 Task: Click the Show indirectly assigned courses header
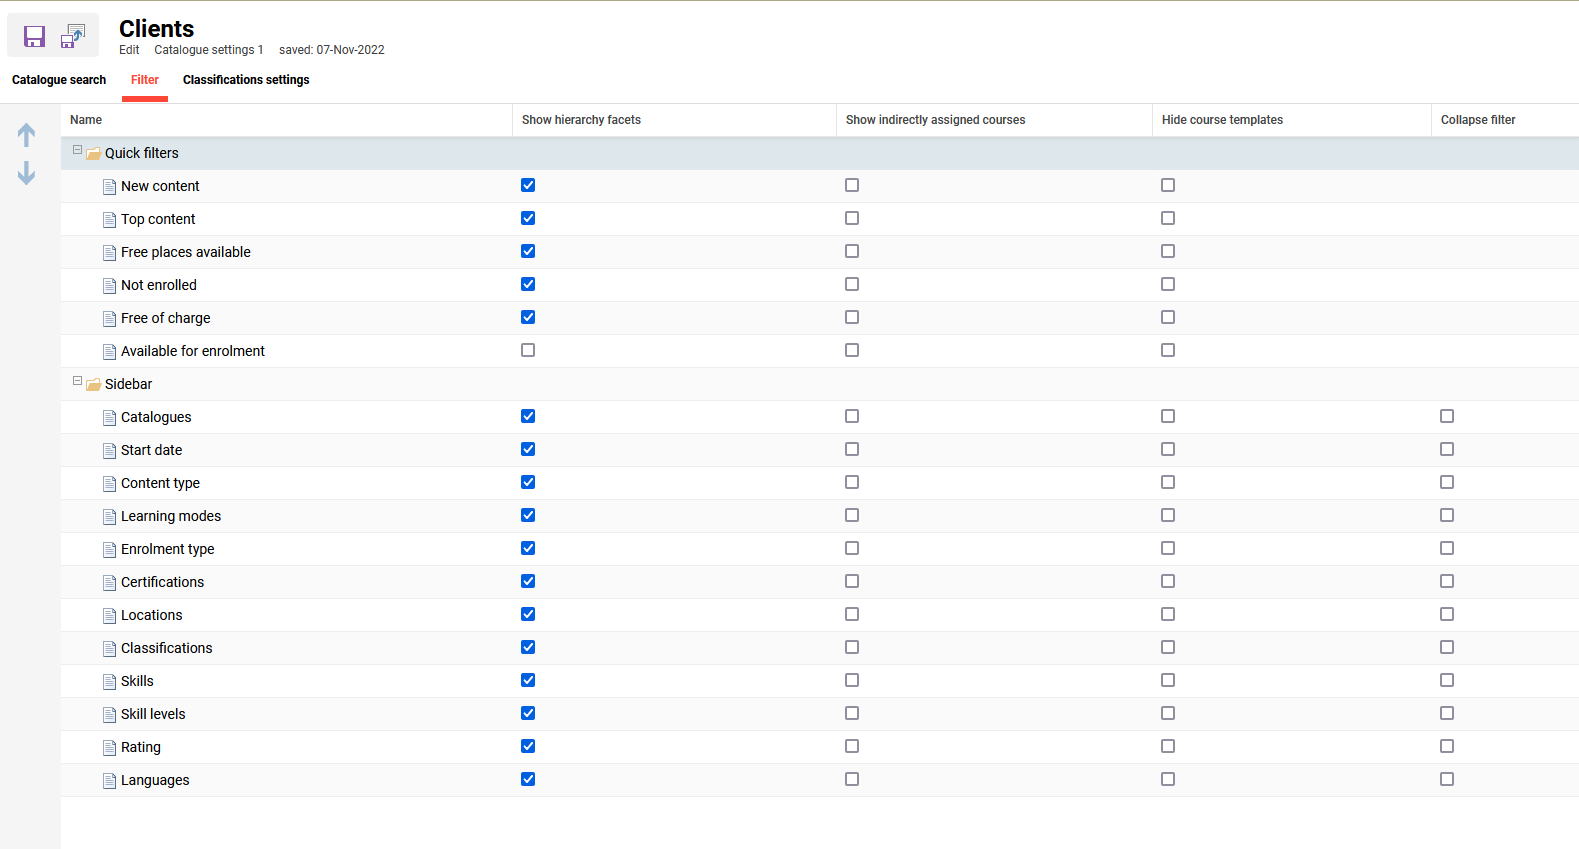[935, 120]
